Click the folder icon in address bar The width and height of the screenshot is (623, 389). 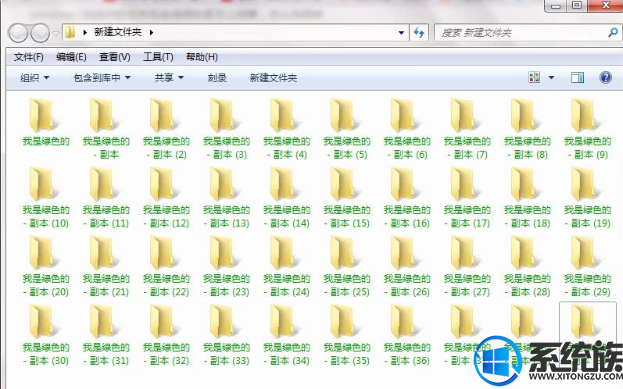70,32
